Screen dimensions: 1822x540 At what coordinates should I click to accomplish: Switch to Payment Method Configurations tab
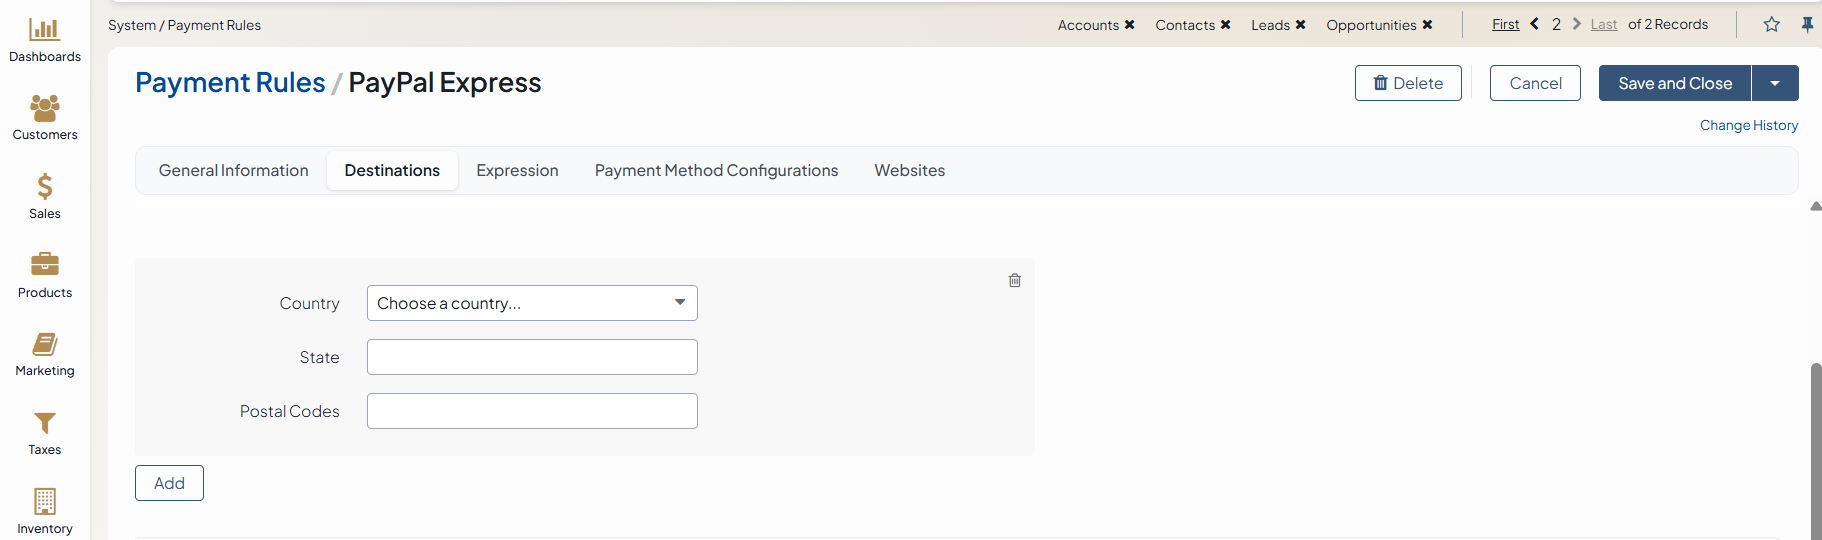click(x=716, y=171)
